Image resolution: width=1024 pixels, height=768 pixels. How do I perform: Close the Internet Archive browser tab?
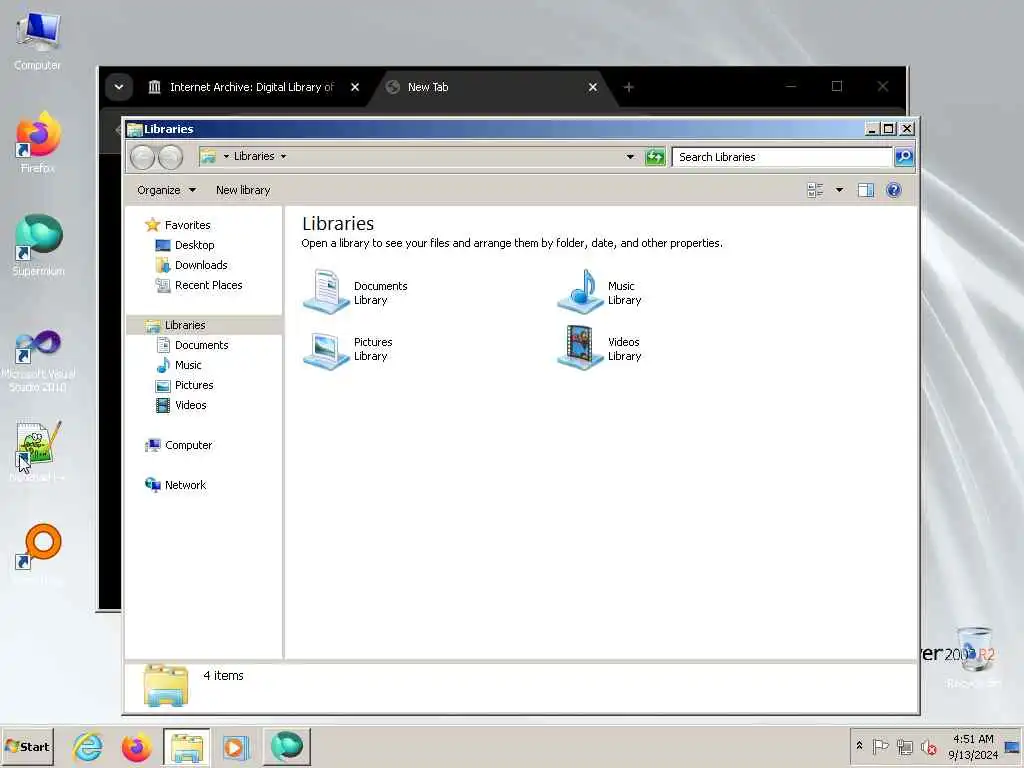click(x=355, y=87)
